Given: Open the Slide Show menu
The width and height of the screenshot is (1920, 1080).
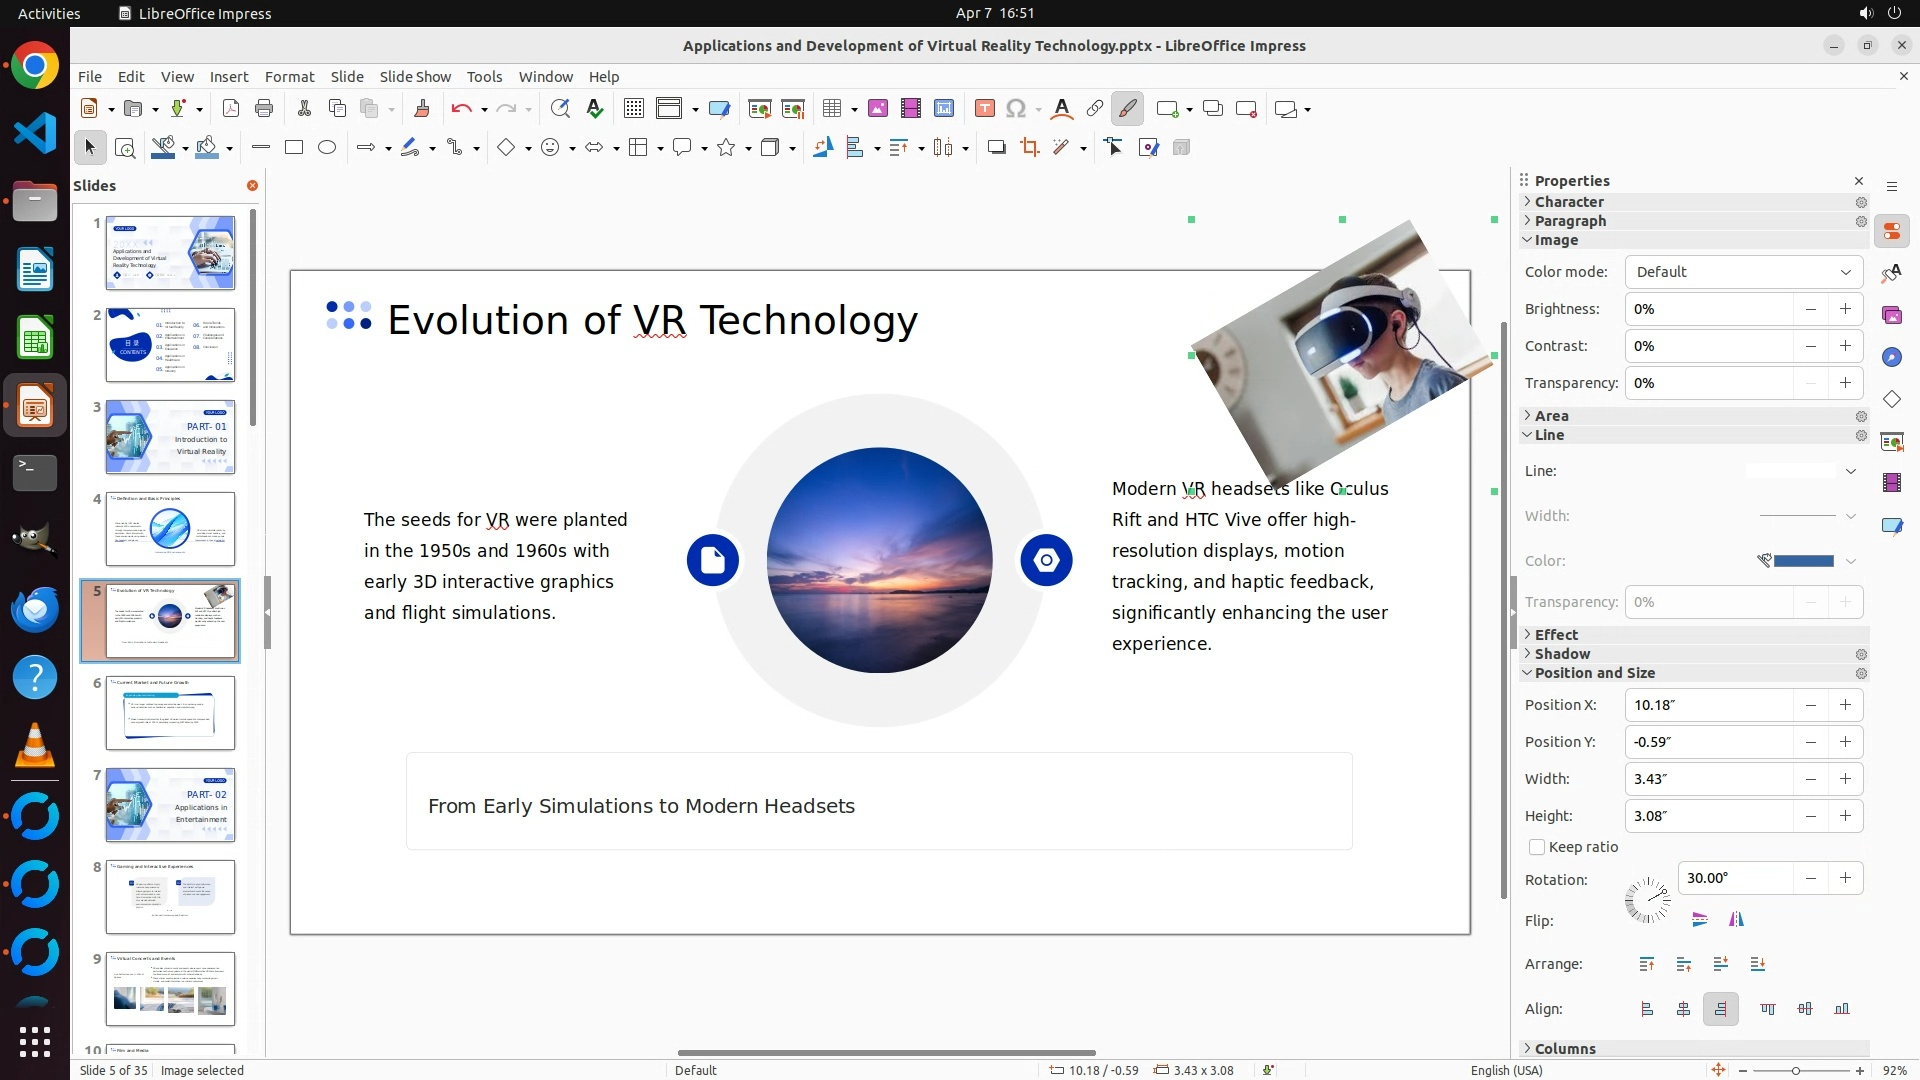Looking at the screenshot, I should pos(415,77).
